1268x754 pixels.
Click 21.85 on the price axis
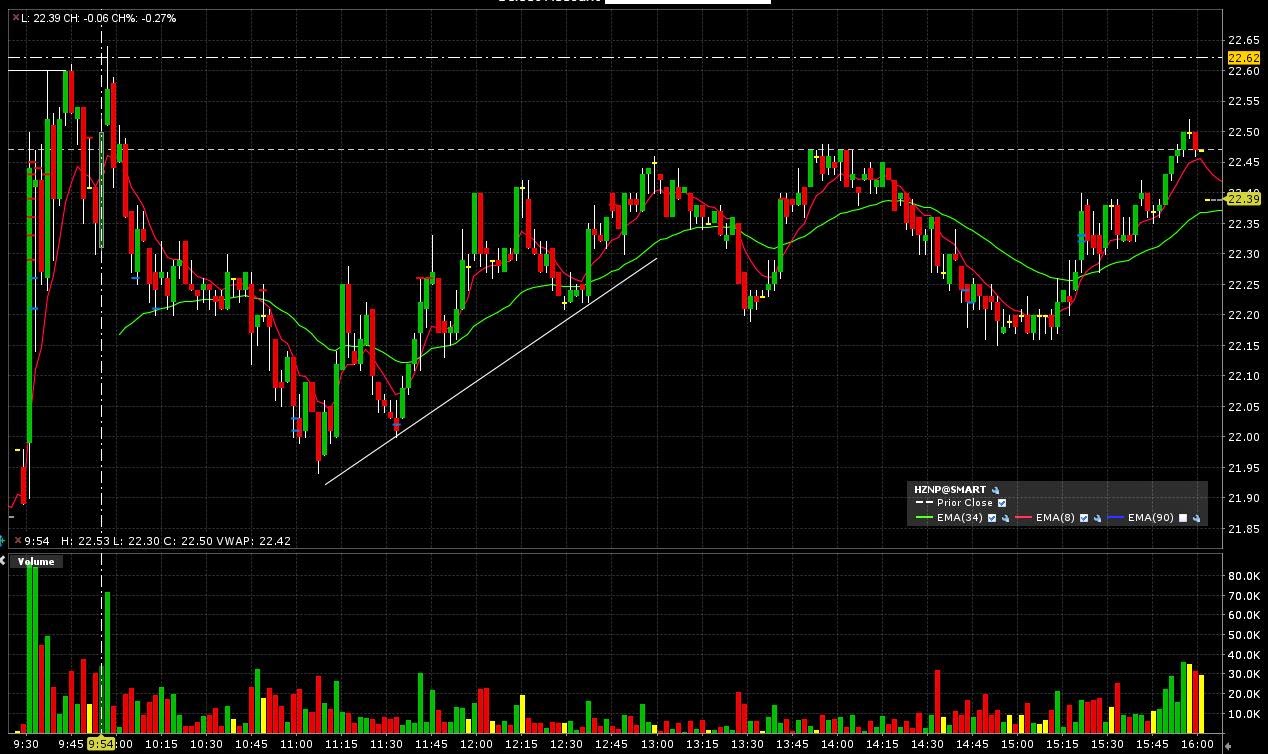(1243, 529)
